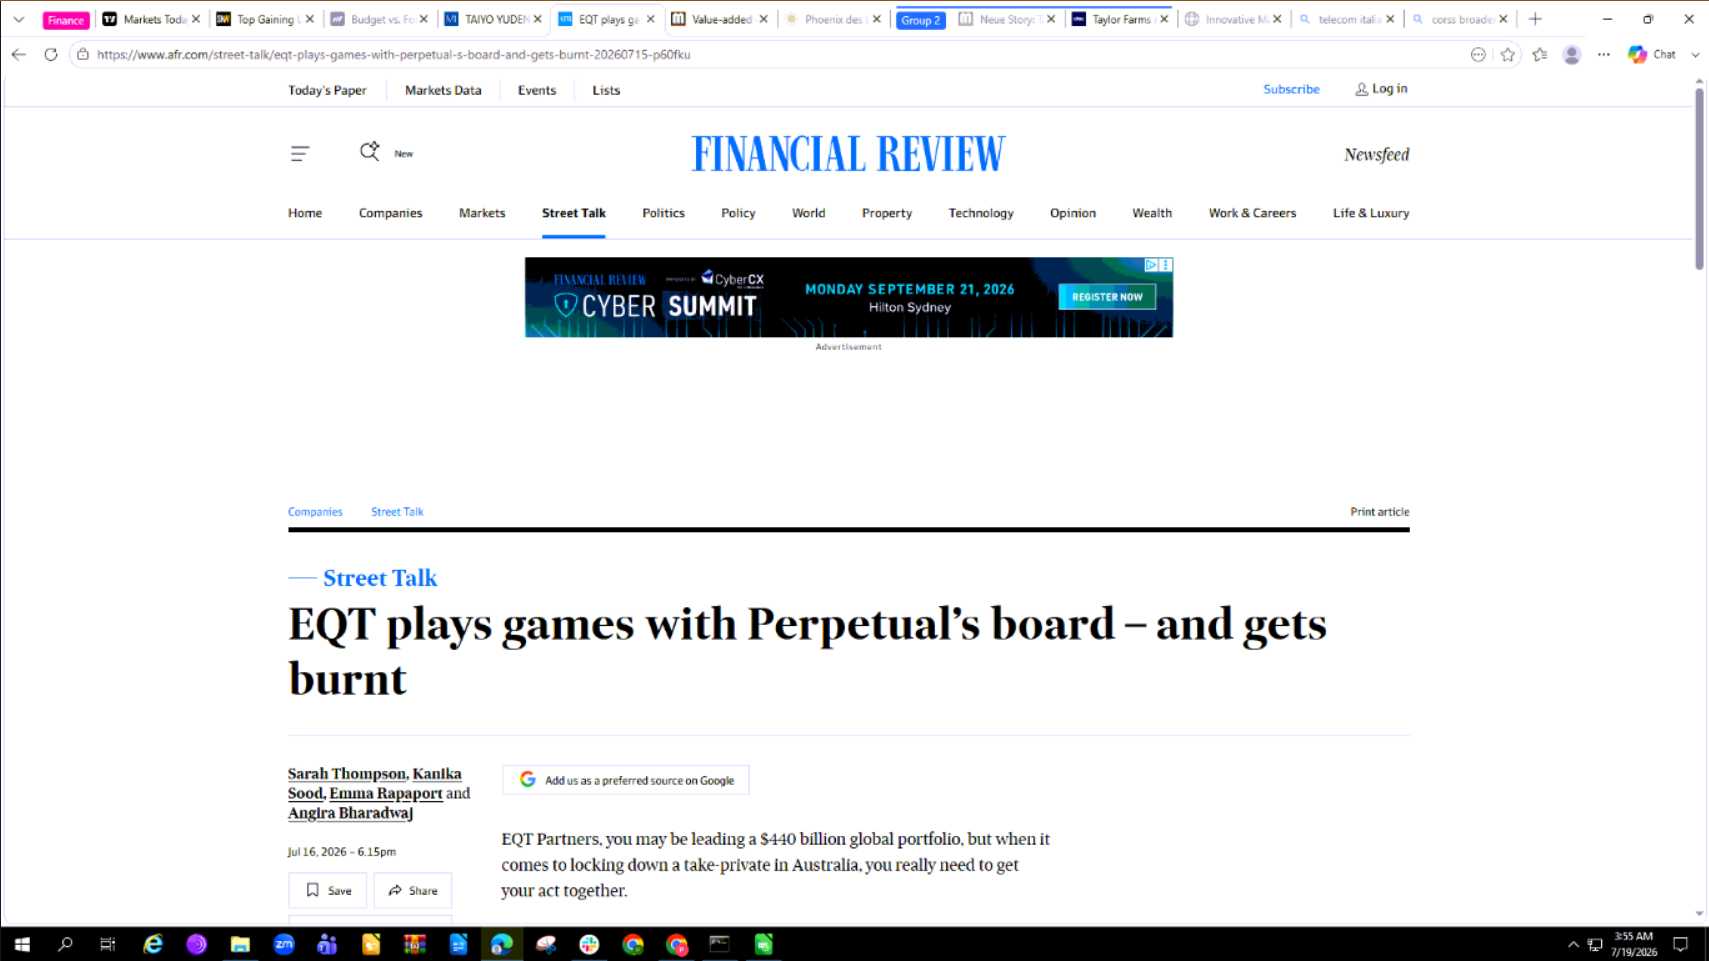Click the Subscribe link
The image size is (1709, 961).
[1291, 89]
